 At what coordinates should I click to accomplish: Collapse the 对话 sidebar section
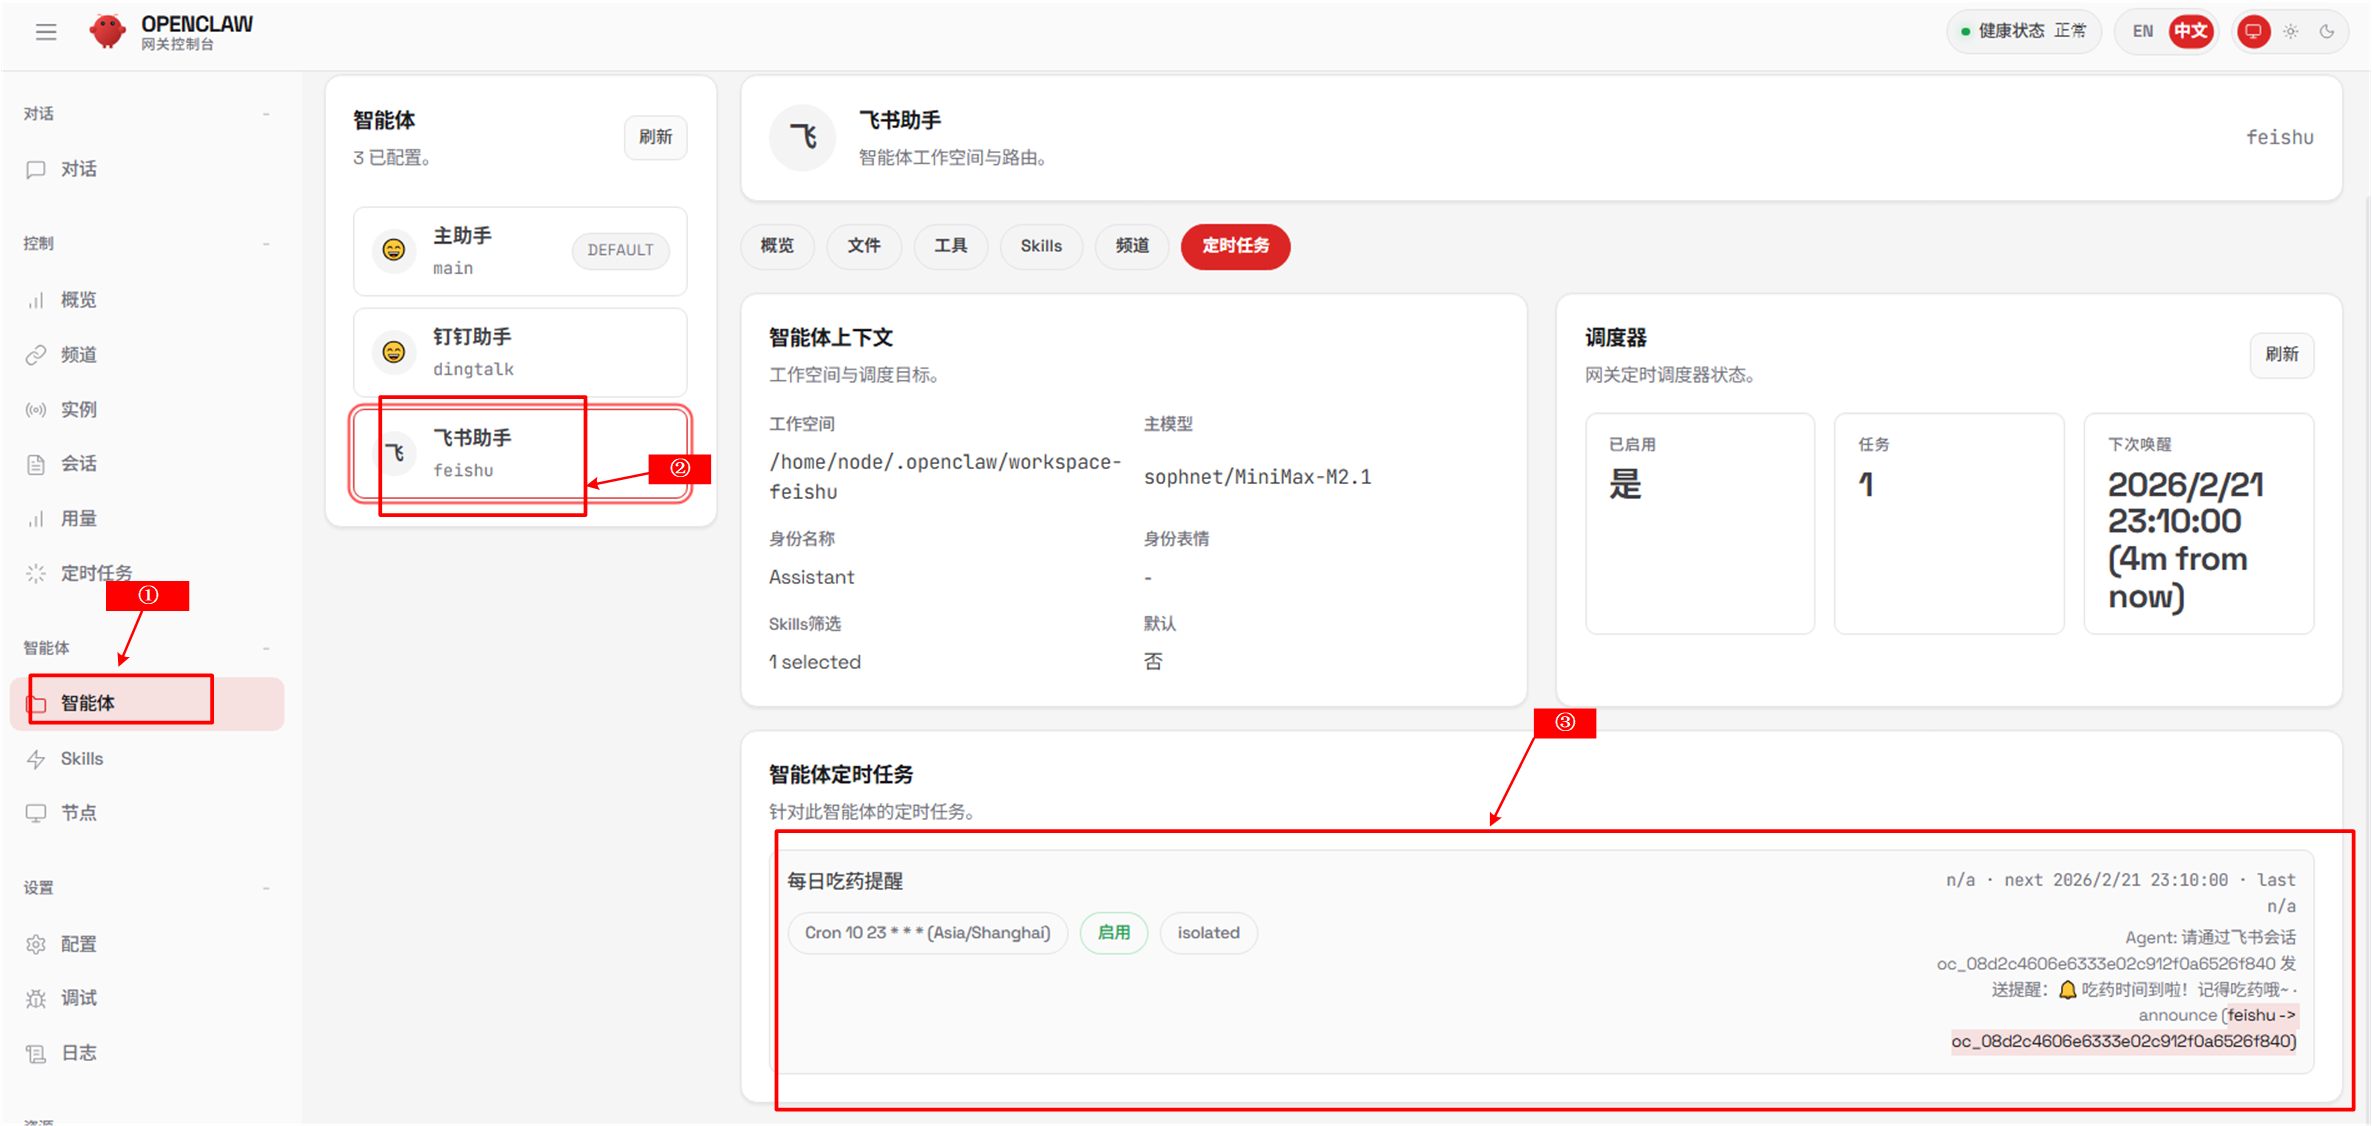[x=266, y=114]
